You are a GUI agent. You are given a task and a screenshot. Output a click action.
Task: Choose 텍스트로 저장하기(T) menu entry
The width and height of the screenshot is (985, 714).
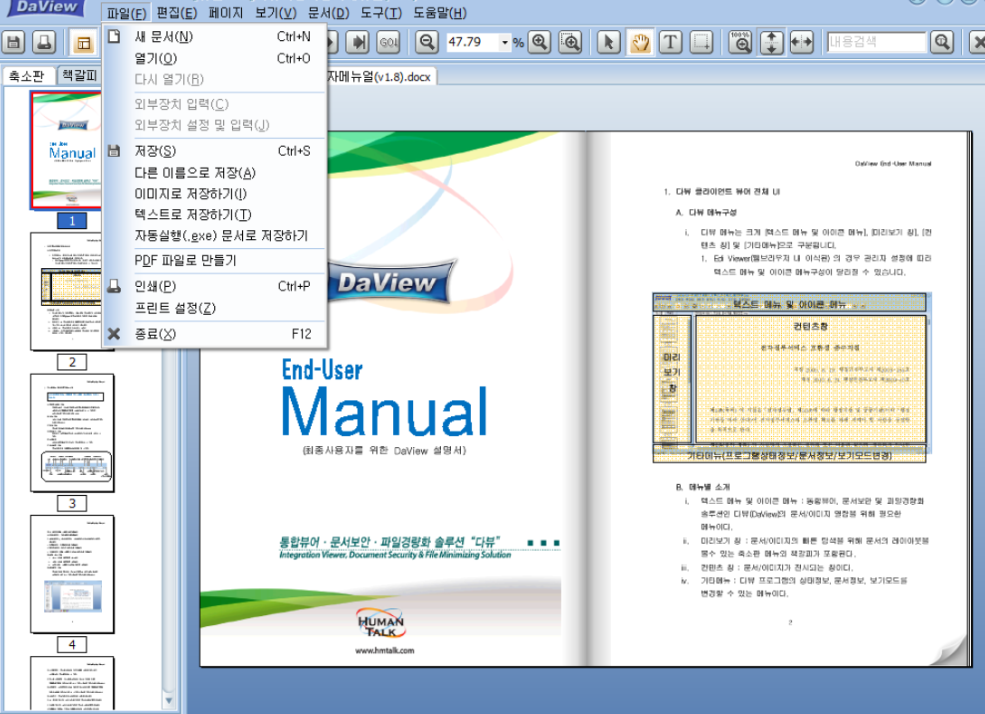pyautogui.click(x=214, y=215)
